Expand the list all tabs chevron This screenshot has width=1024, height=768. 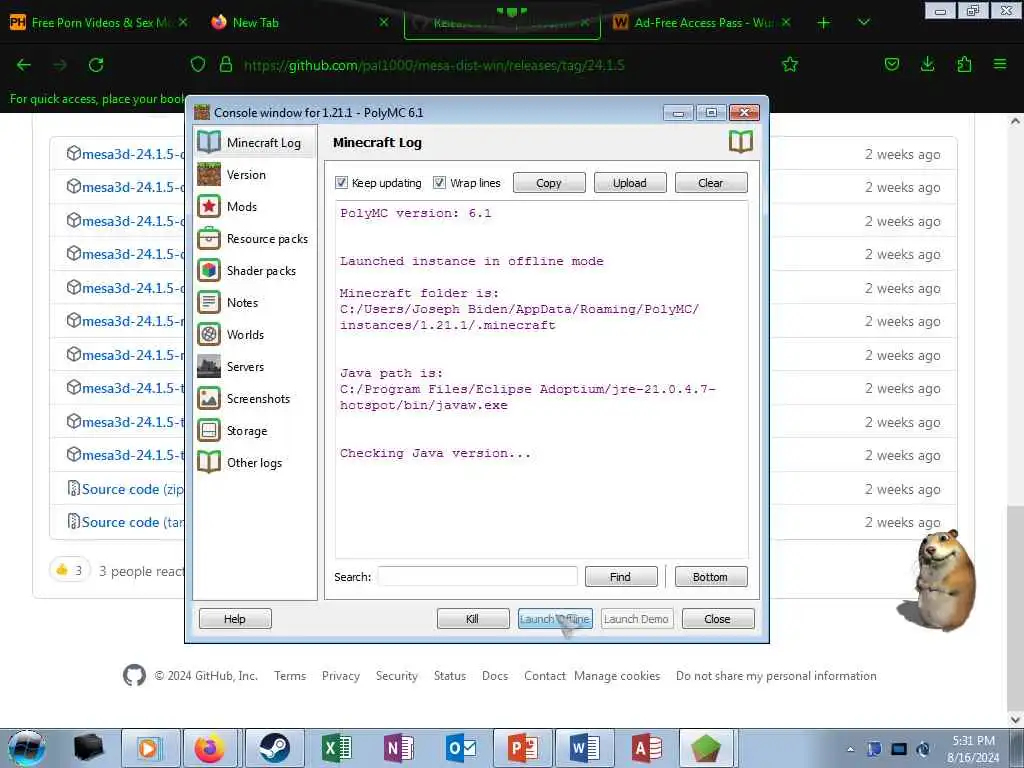(864, 22)
